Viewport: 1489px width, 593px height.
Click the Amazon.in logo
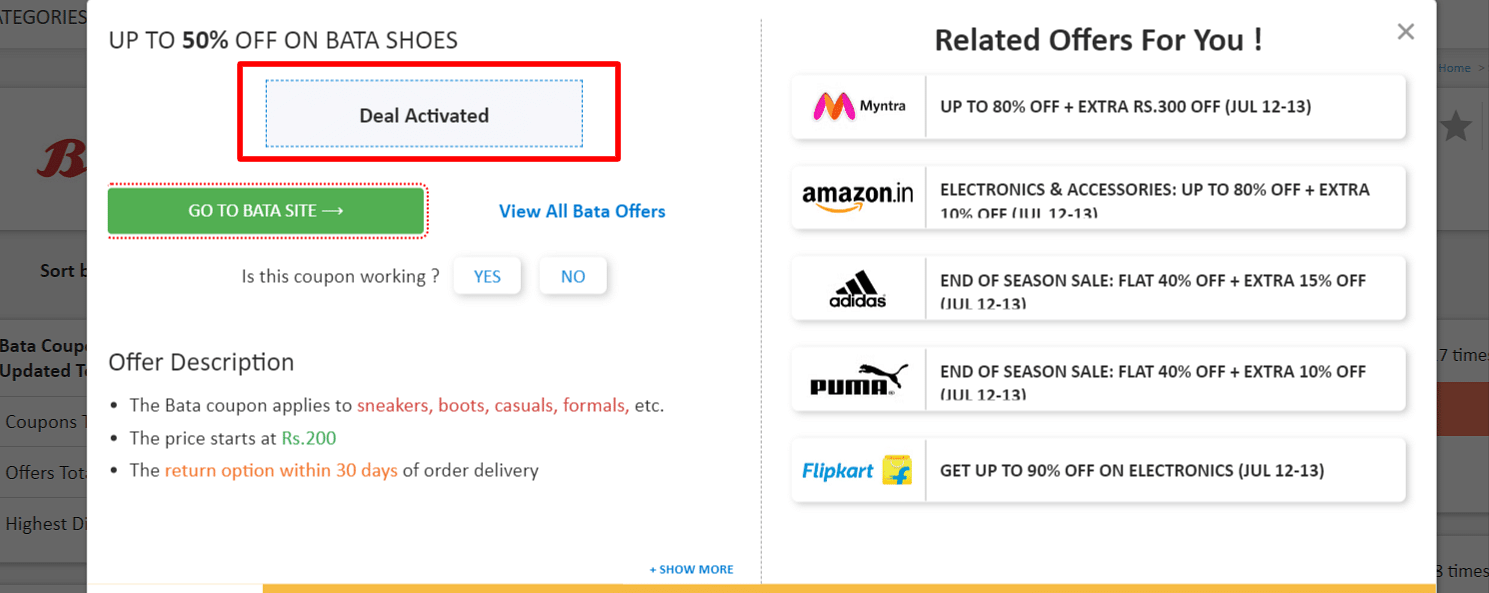tap(858, 197)
